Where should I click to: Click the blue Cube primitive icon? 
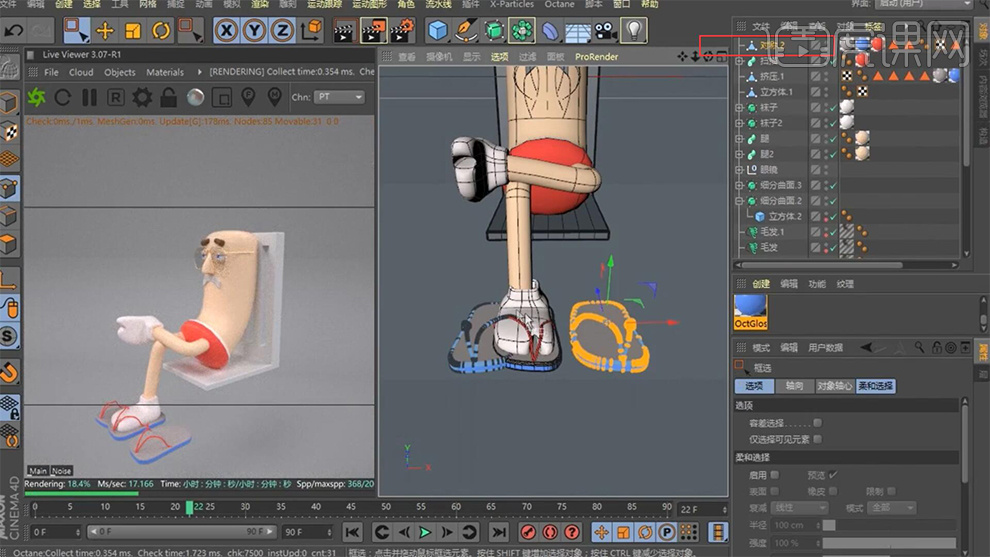[x=437, y=30]
